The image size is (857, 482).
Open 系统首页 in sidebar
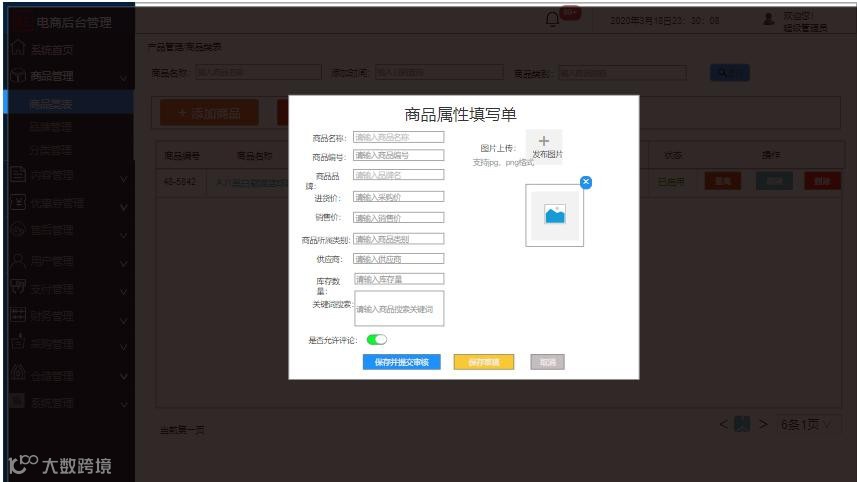pos(51,50)
